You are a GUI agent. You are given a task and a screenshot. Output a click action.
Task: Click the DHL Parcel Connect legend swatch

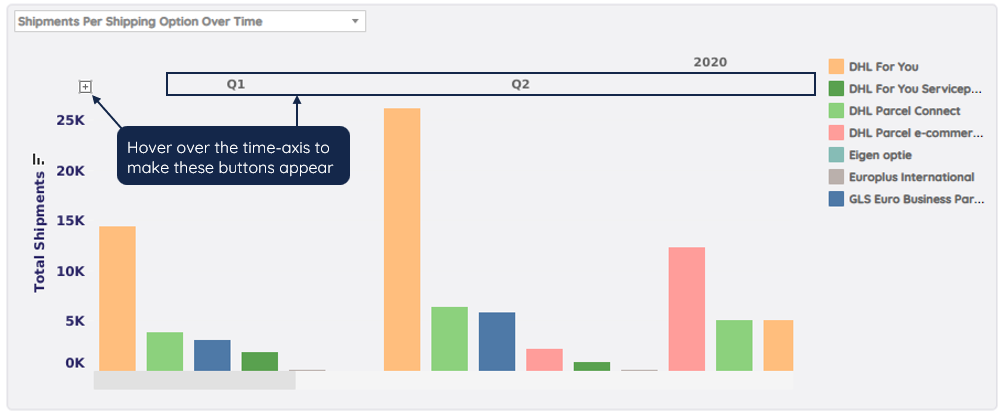836,110
